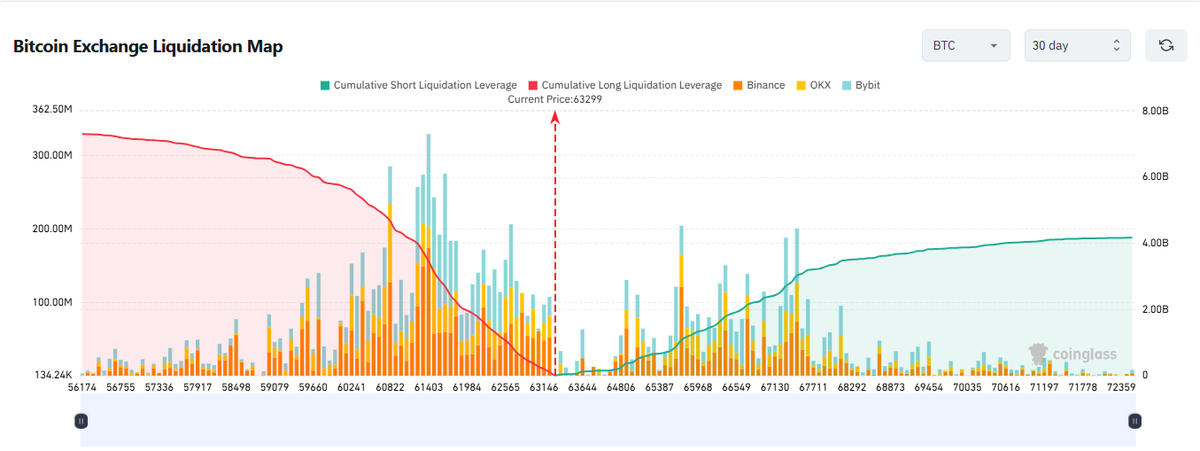The height and width of the screenshot is (451, 1200).
Task: Click the 6.00B right axis label
Action: pyautogui.click(x=1155, y=176)
